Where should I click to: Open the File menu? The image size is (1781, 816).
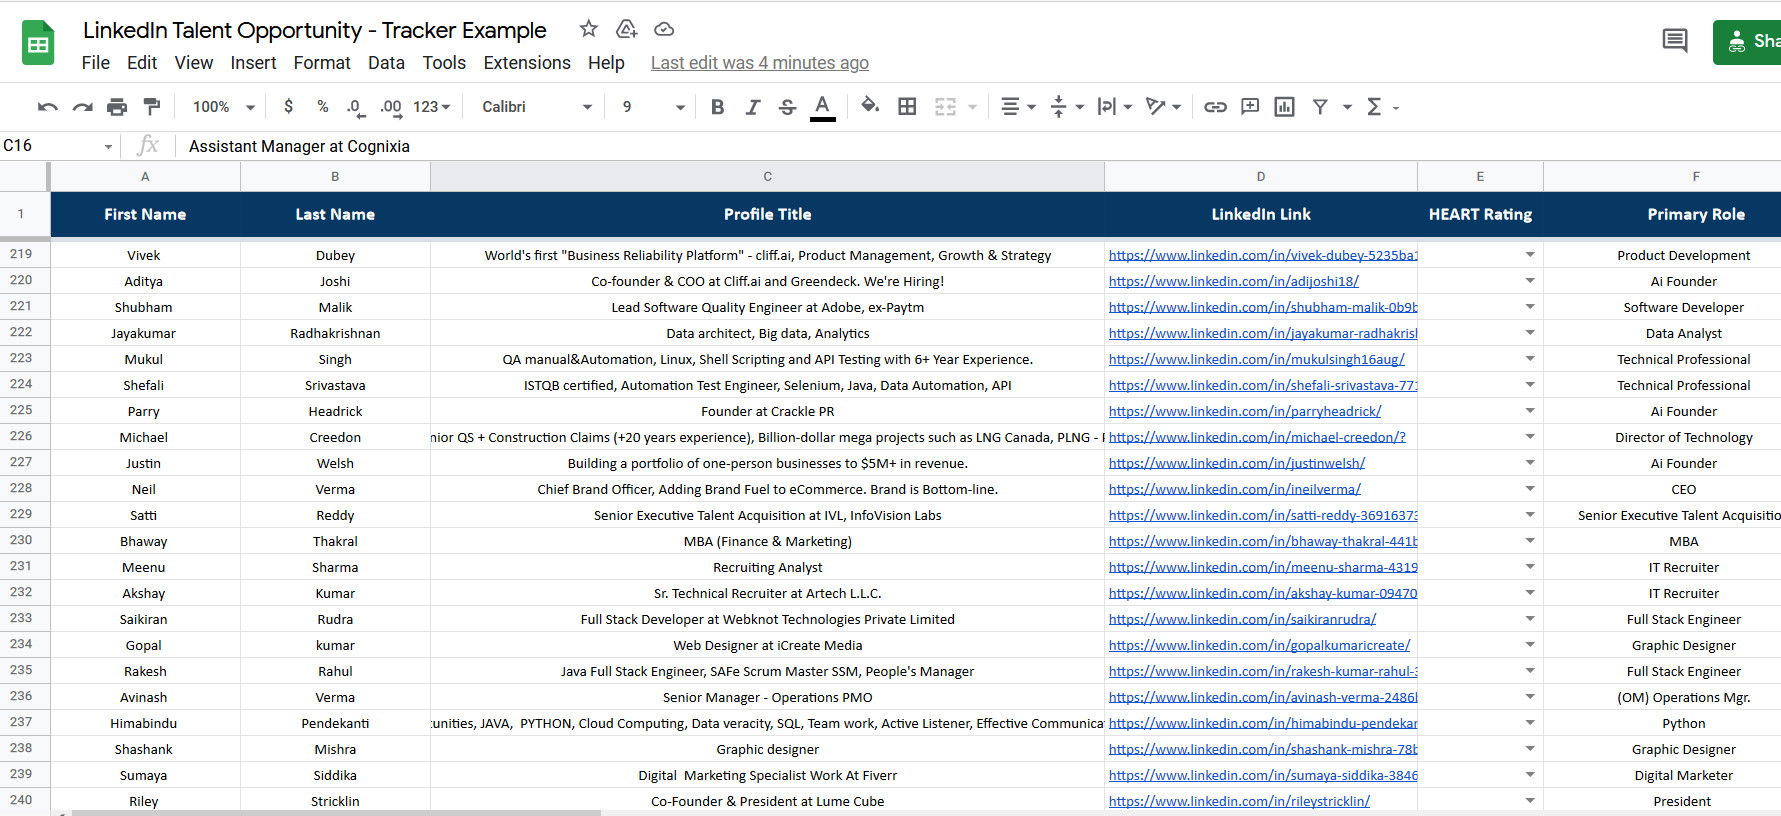tap(96, 63)
